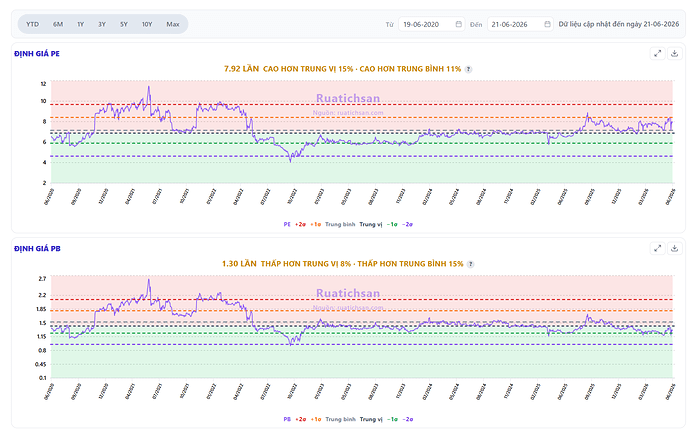690x429 pixels.
Task: Select the 6M time range
Action: [x=58, y=24]
